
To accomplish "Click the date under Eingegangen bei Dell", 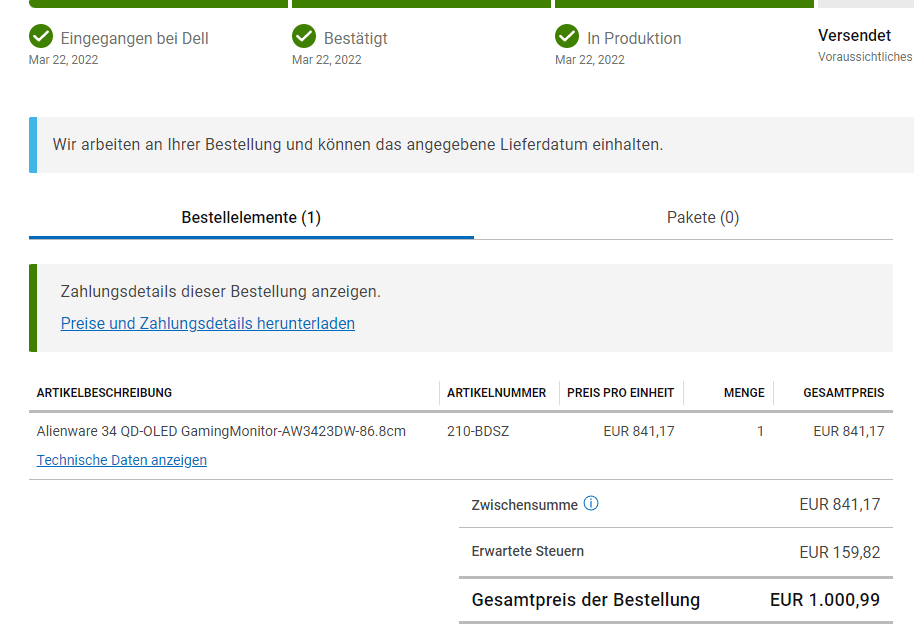I will click(63, 60).
